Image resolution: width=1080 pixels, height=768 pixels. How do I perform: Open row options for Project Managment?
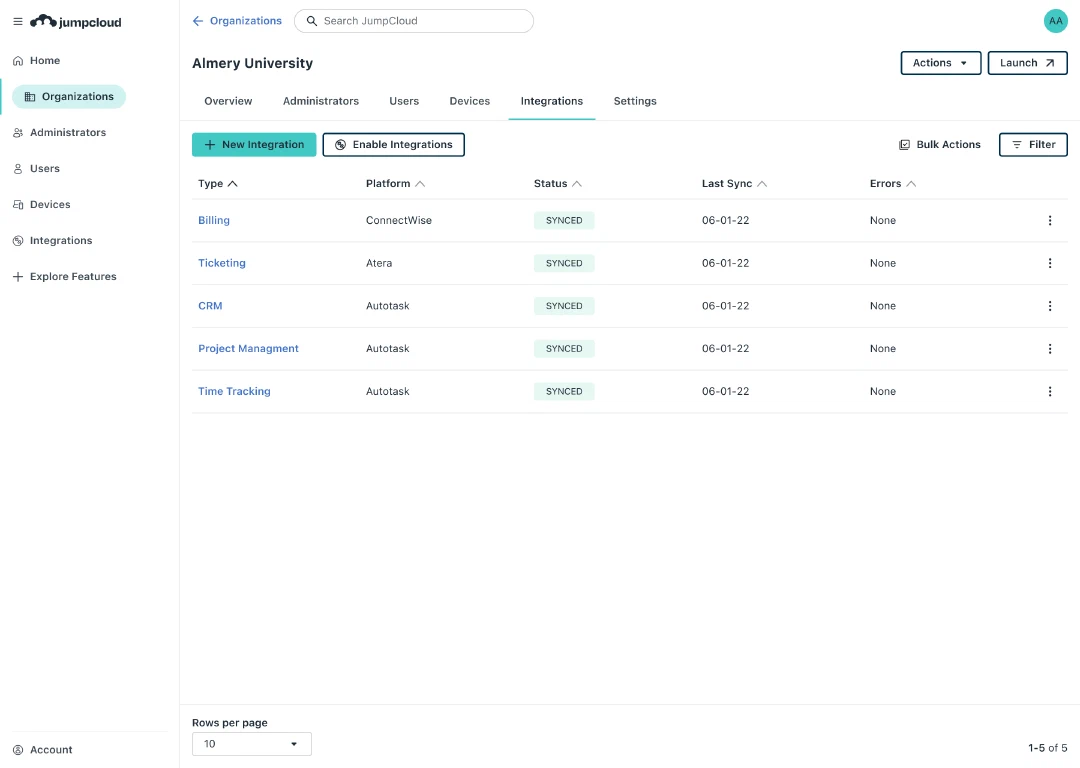click(x=1050, y=349)
